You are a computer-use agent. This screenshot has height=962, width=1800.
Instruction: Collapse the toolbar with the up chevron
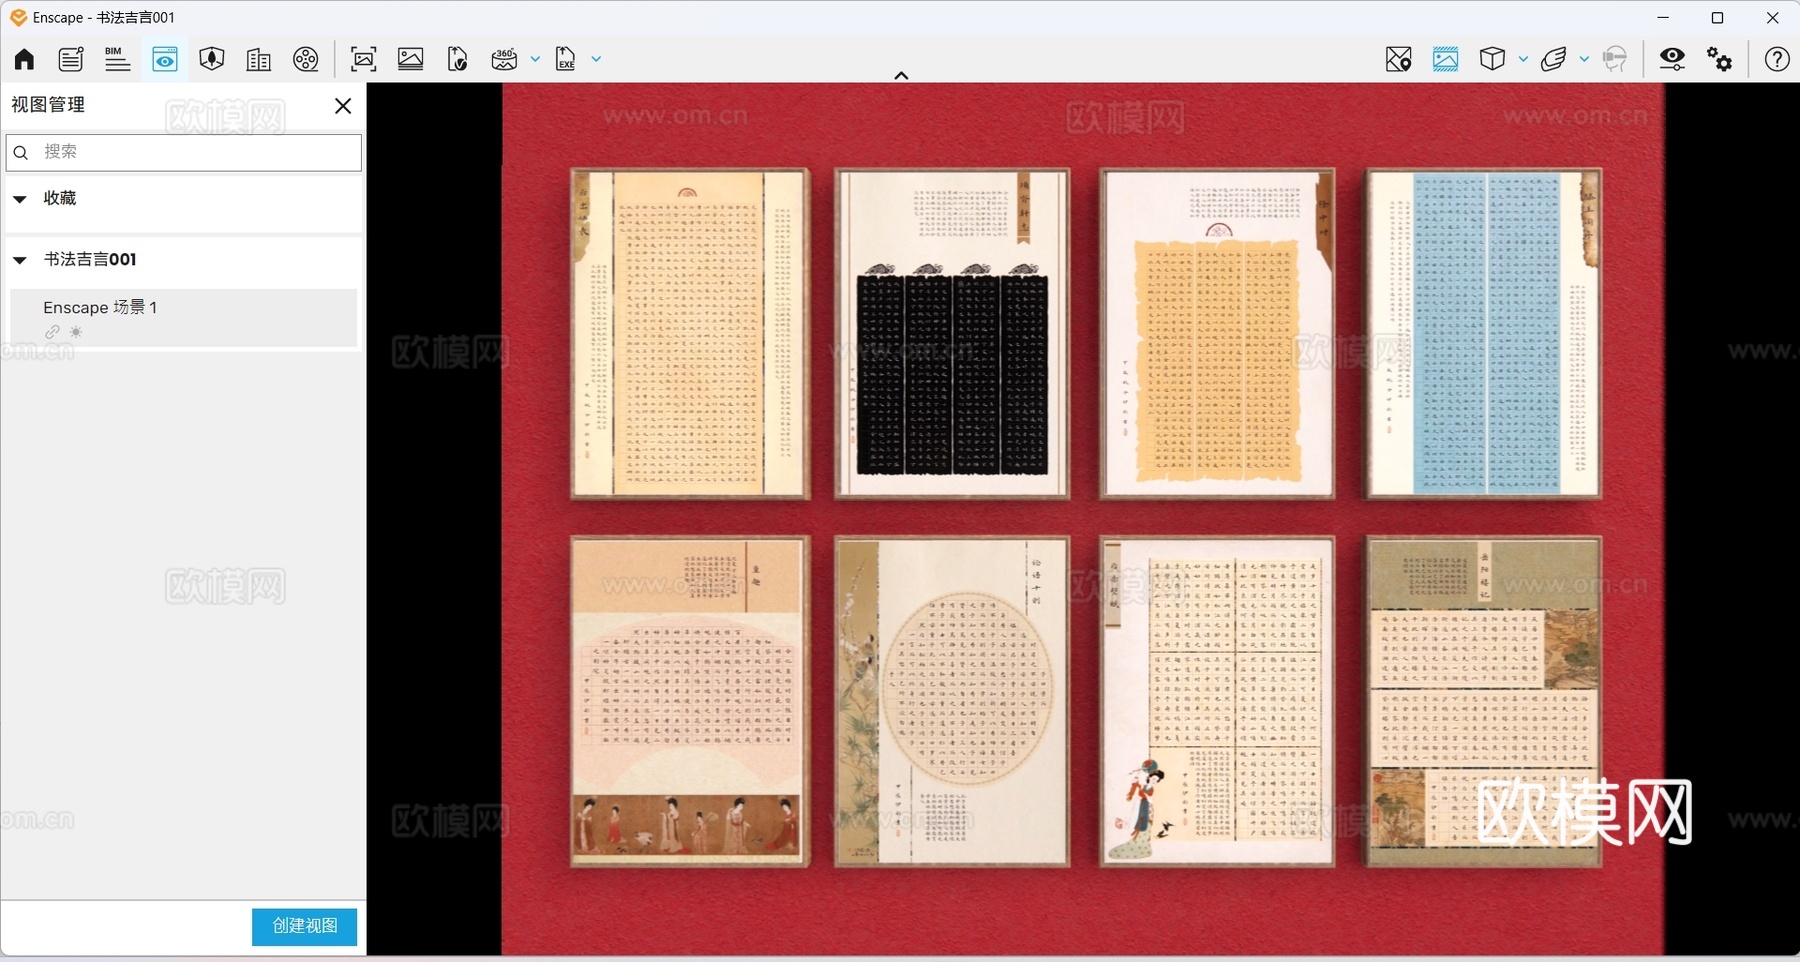[901, 75]
